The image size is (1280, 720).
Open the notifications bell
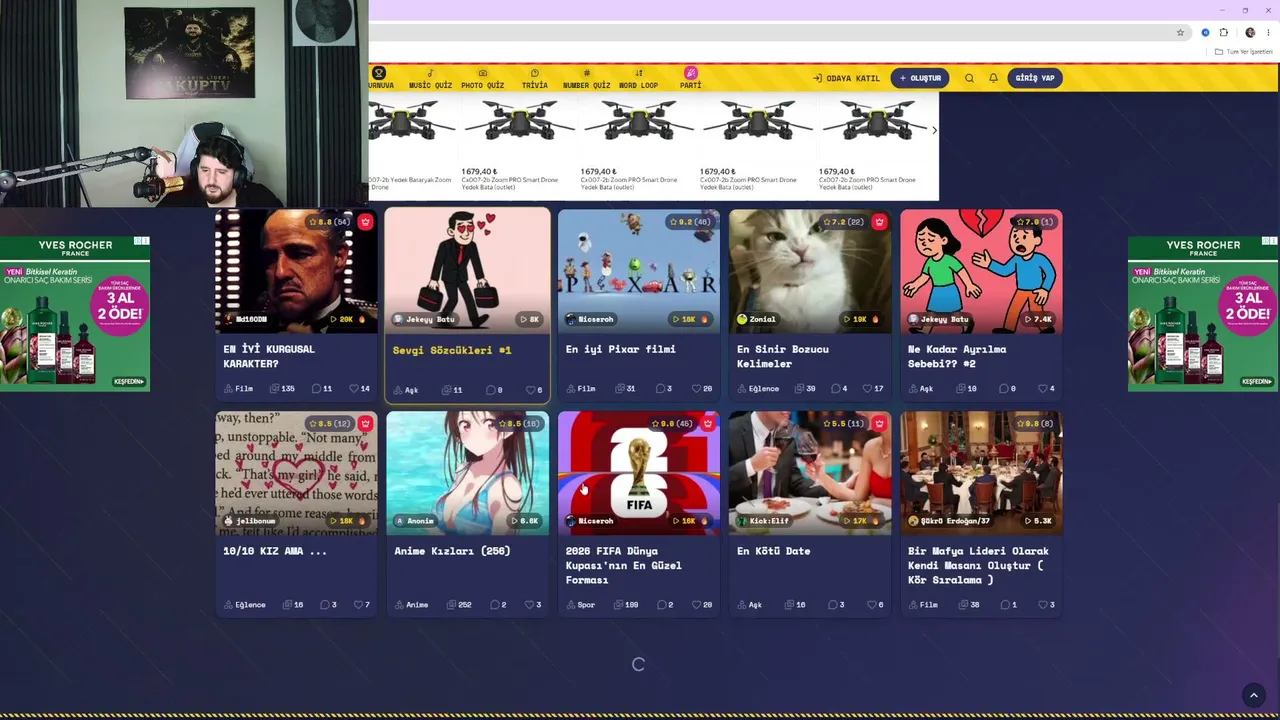(993, 78)
